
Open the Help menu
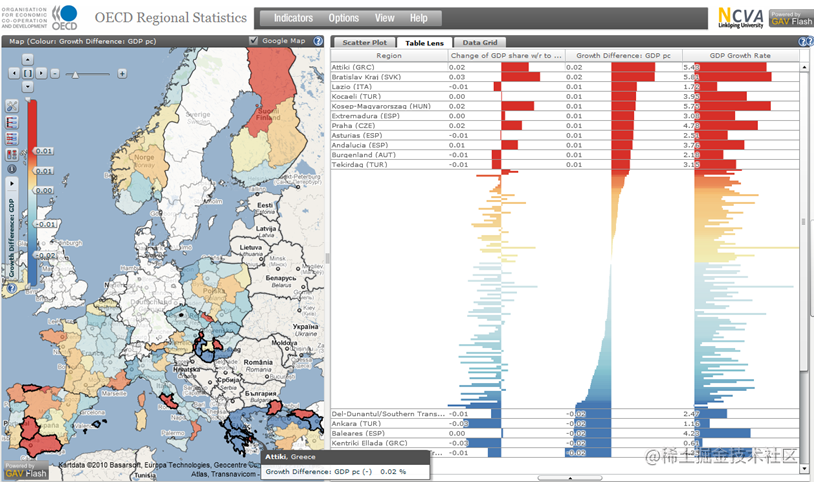(x=418, y=18)
